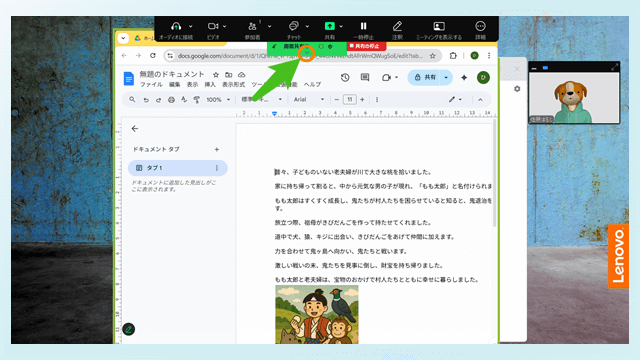Open the 100% zoom dropdown
Viewport: 640px width, 360px height.
click(218, 100)
